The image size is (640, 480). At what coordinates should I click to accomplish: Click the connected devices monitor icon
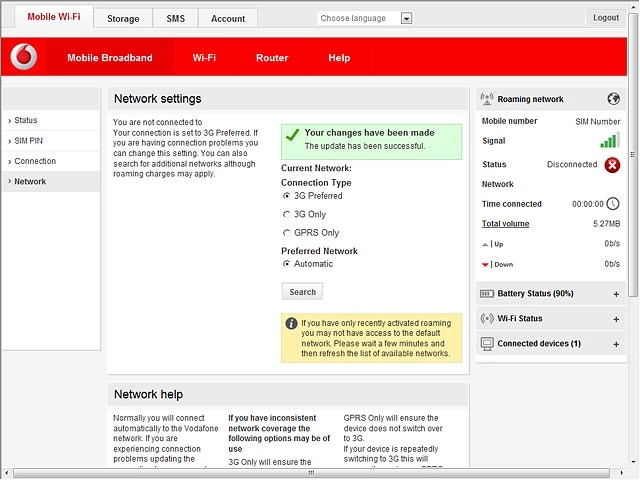pyautogui.click(x=487, y=344)
